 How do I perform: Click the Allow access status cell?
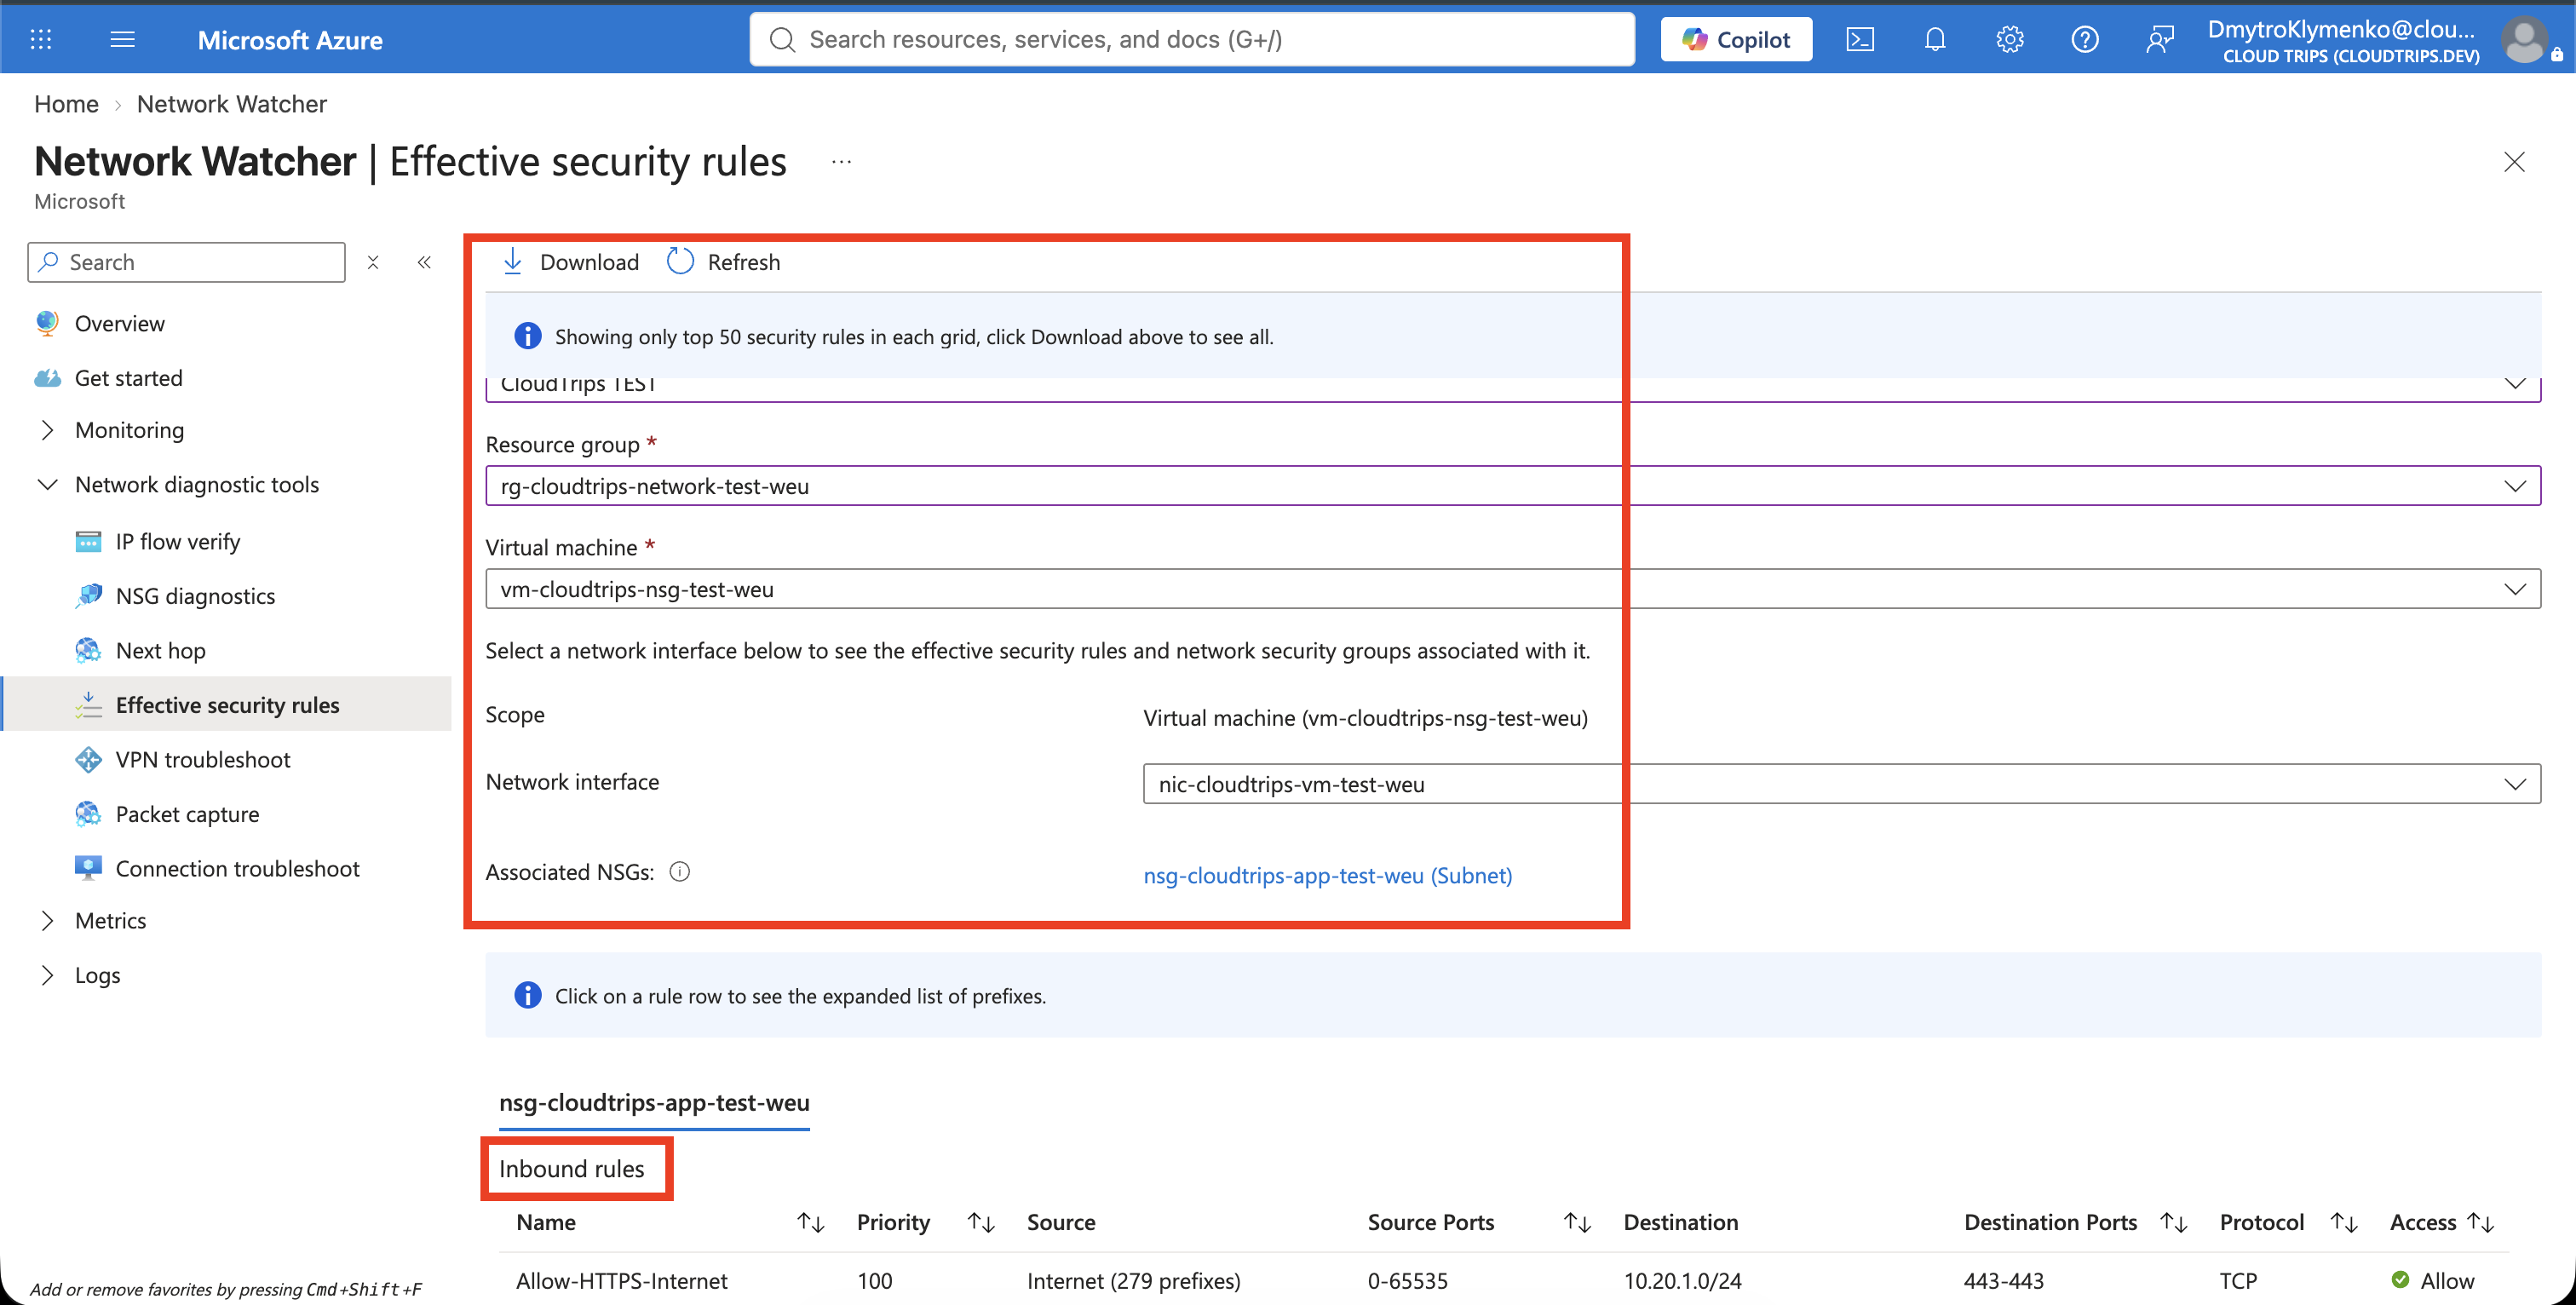(x=2433, y=1281)
